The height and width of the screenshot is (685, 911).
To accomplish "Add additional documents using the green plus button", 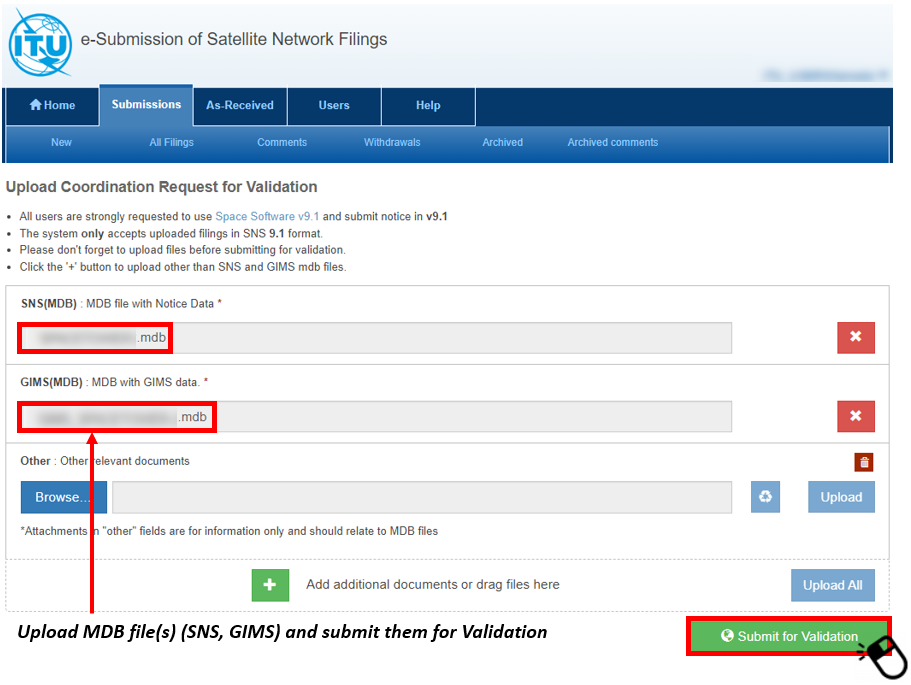I will (x=270, y=585).
